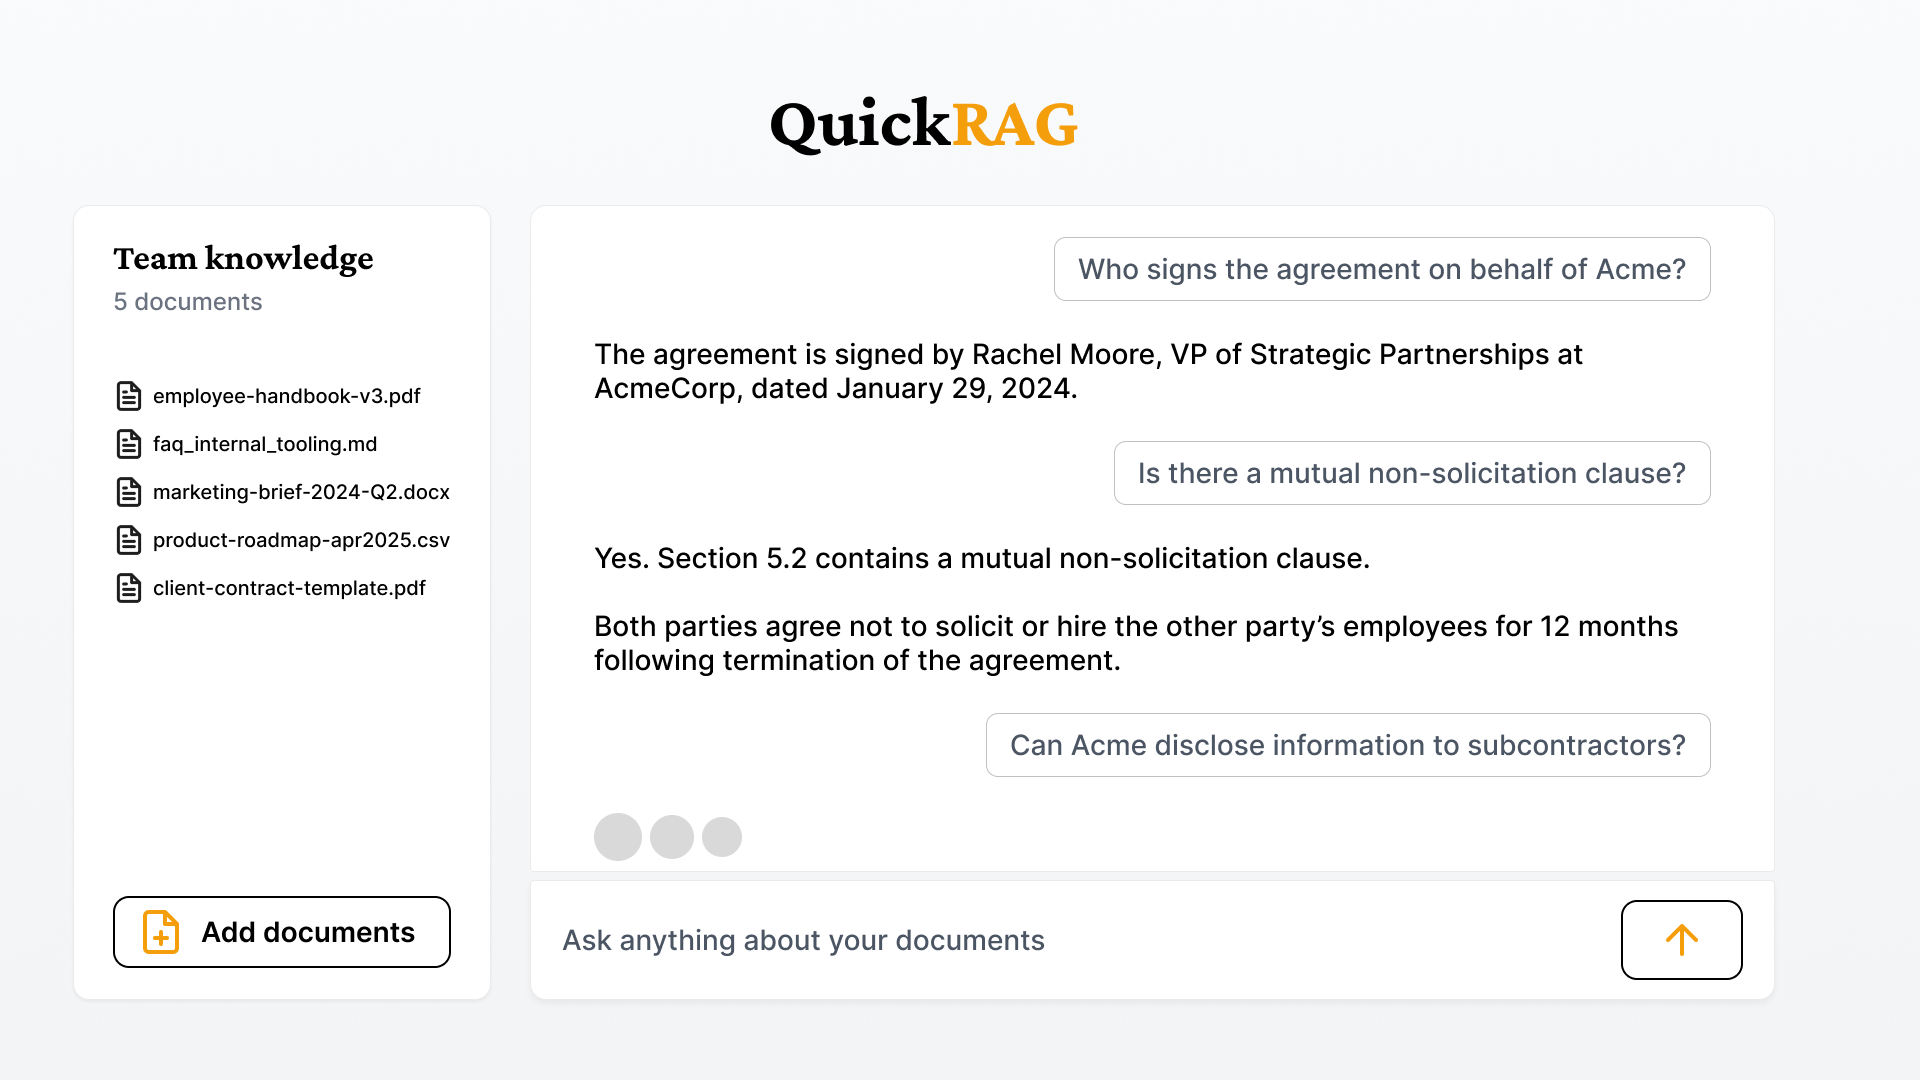Image resolution: width=1920 pixels, height=1080 pixels.
Task: Click the product-roadmap-apr2025.csv file icon
Action: 129,540
